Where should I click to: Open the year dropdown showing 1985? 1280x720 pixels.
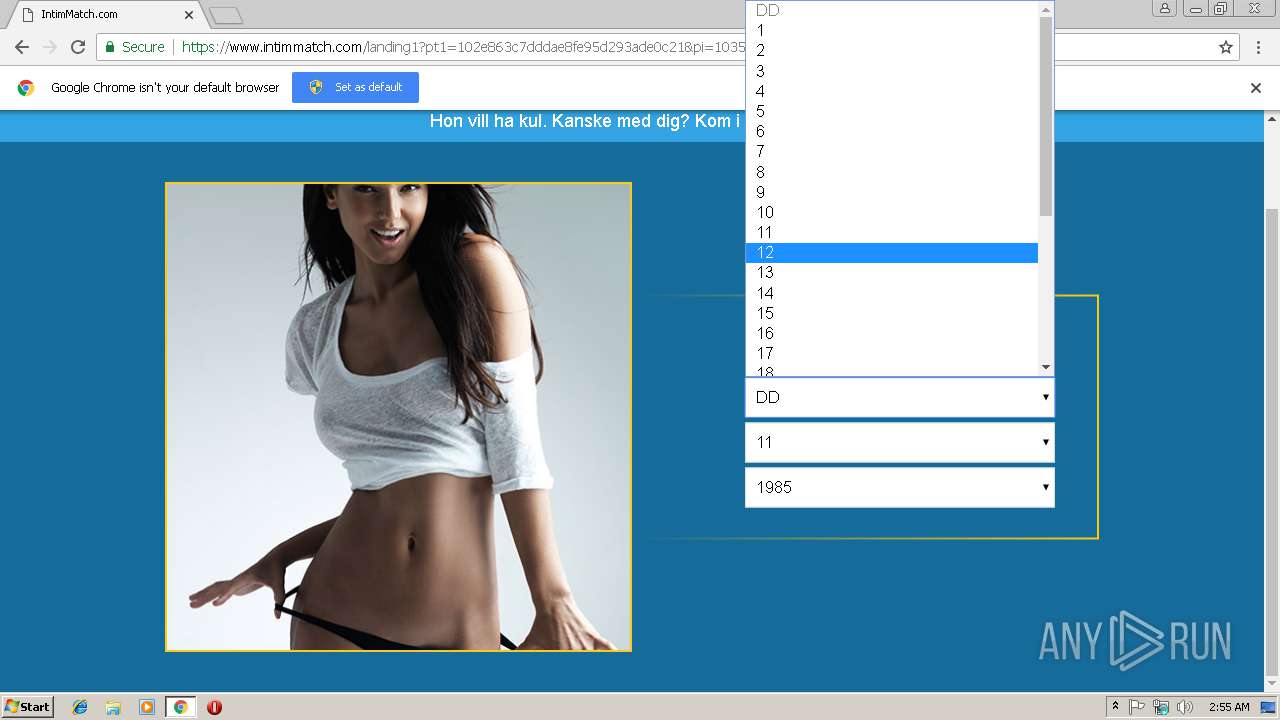(899, 487)
